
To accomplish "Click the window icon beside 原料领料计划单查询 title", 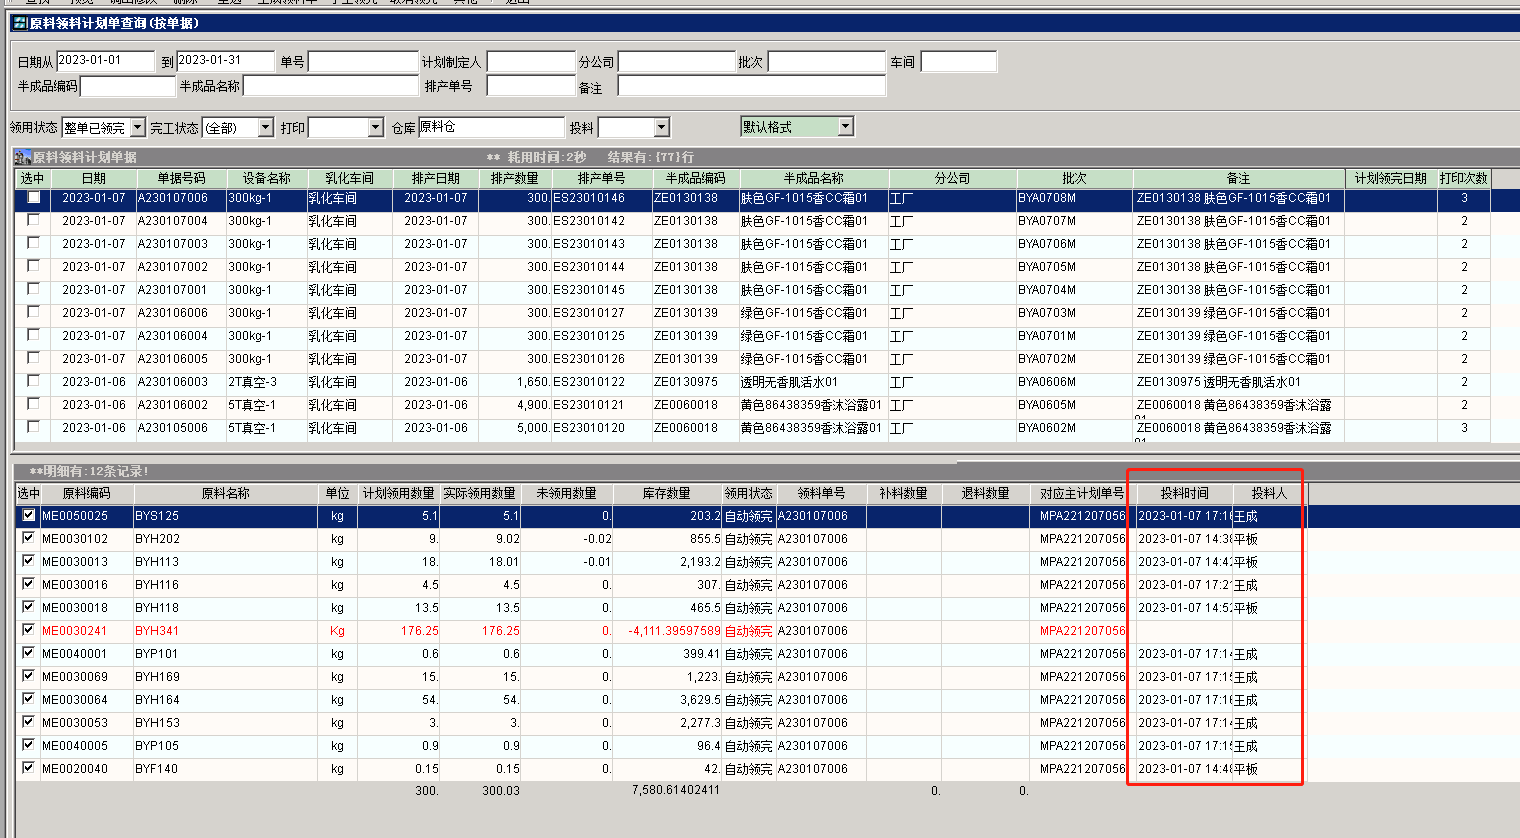I will [19, 23].
